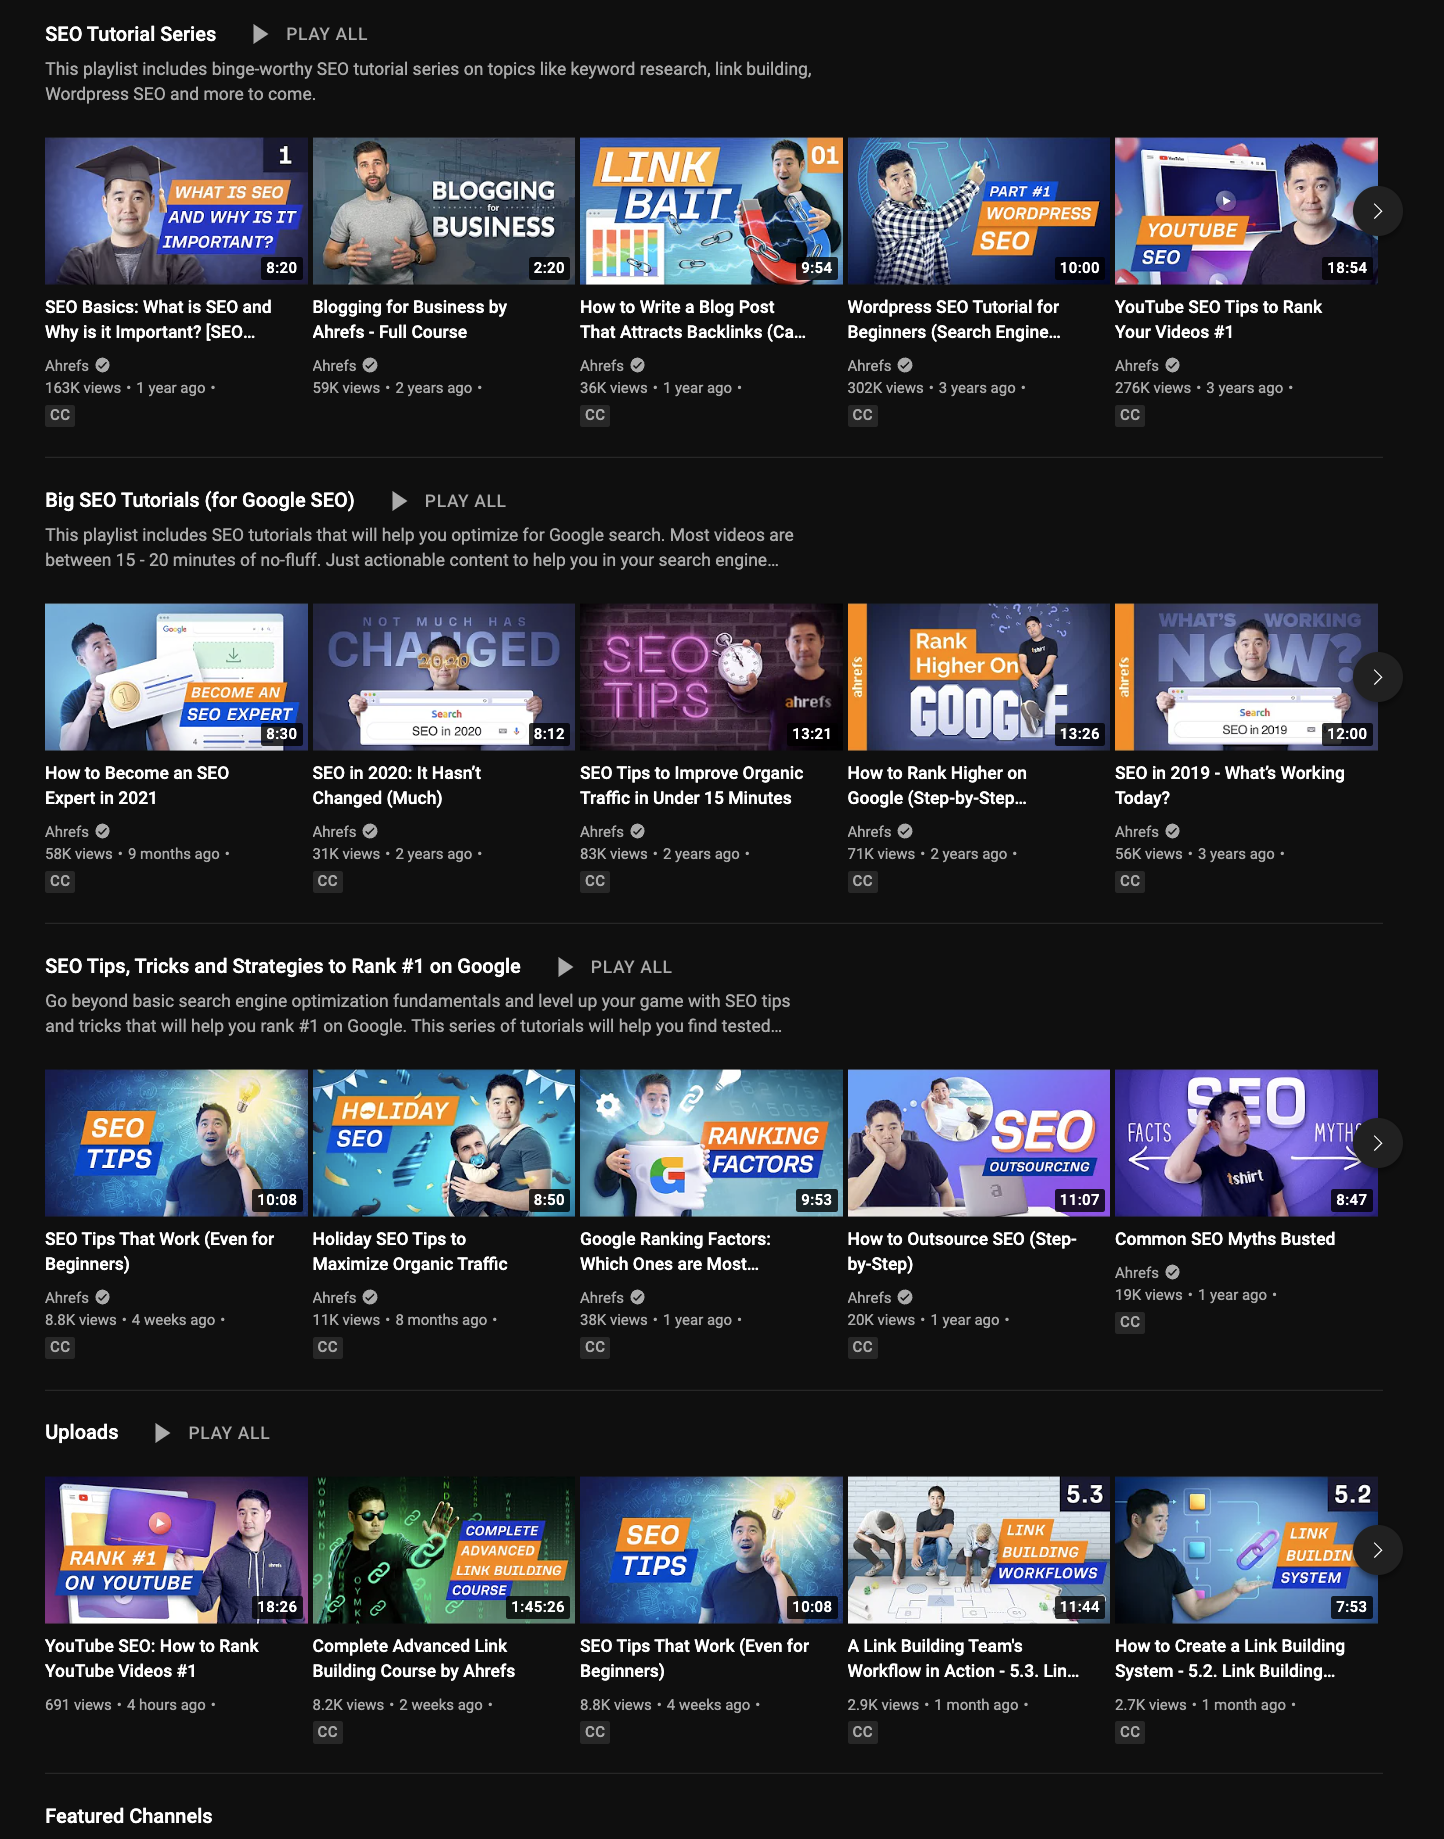The width and height of the screenshot is (1444, 1839).
Task: Click CC badge under Complete Advanced Link Building Course
Action: [328, 1732]
